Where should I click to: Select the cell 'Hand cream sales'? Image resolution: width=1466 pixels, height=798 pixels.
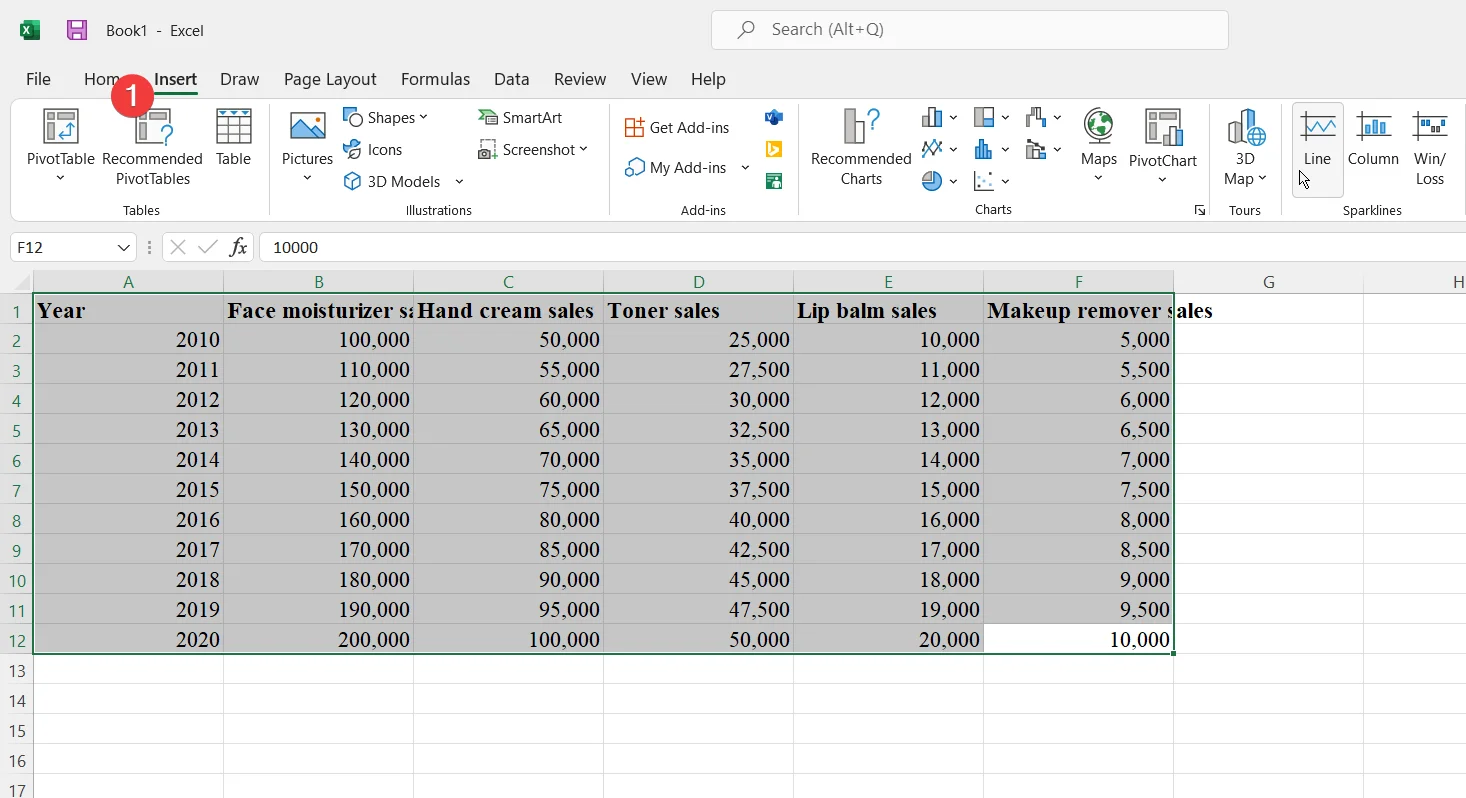point(508,310)
